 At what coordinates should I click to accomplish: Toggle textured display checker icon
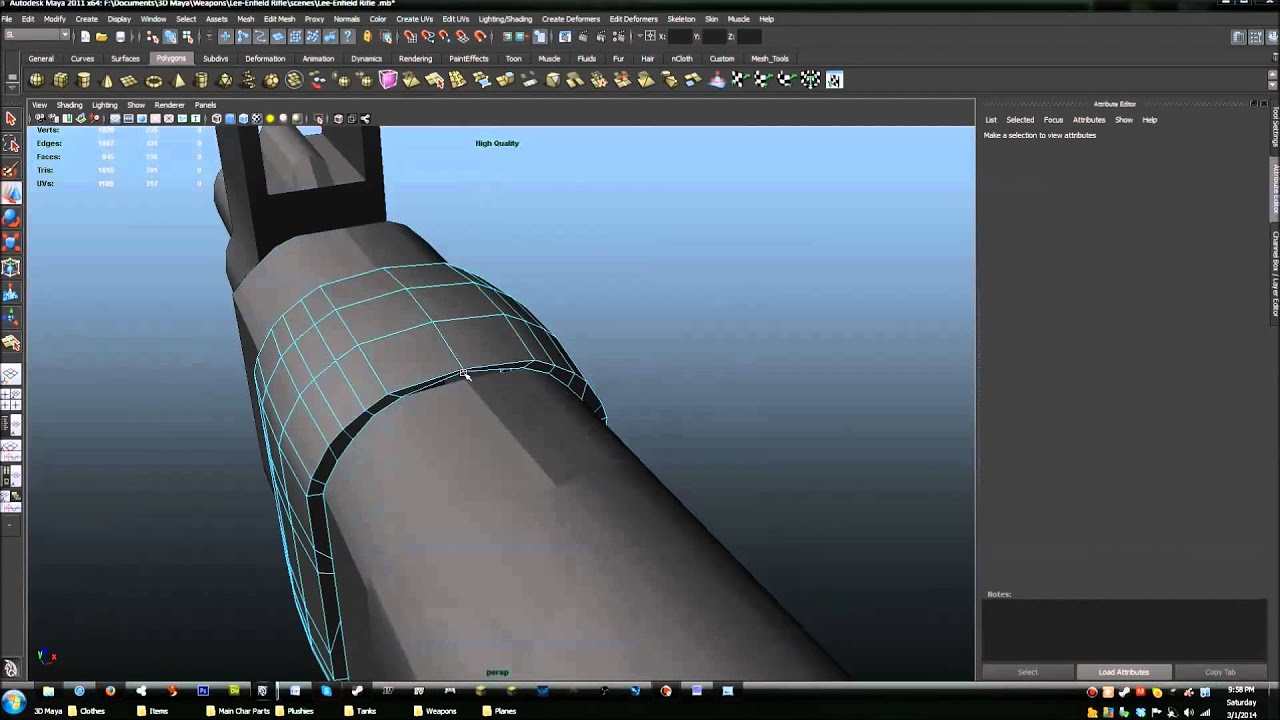pos(257,119)
